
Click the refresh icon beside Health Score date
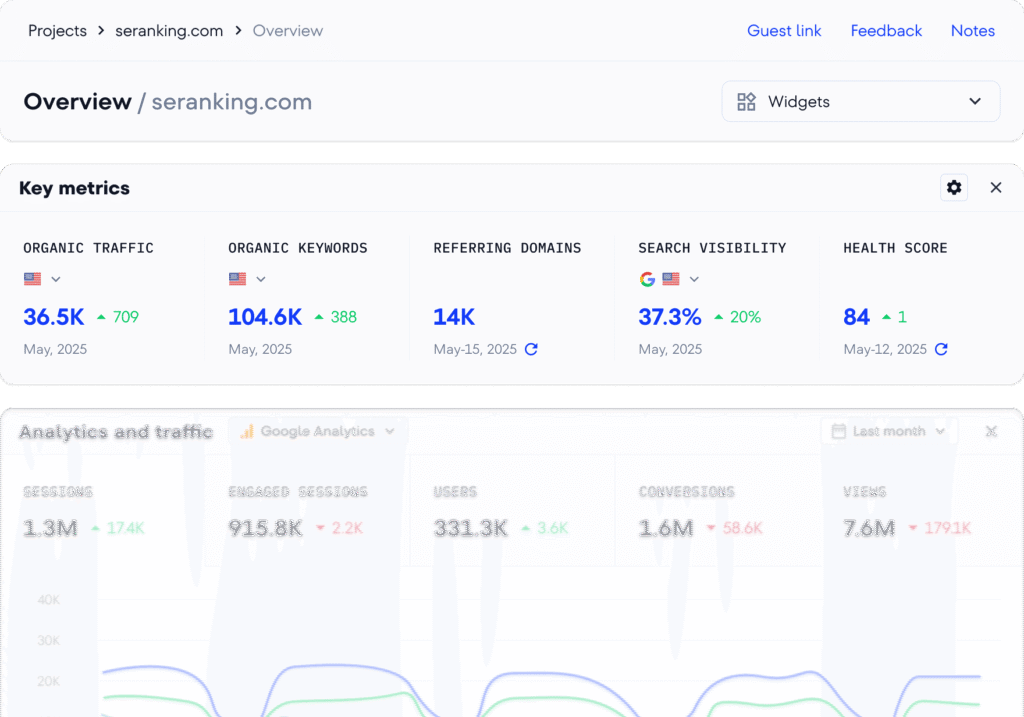coord(942,350)
